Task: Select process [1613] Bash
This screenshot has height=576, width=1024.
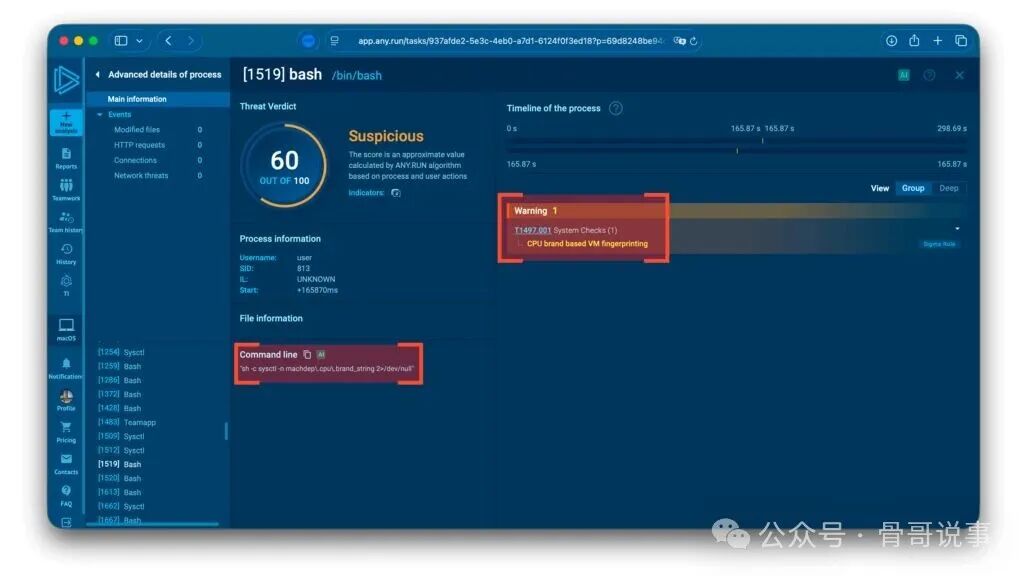Action: 120,492
